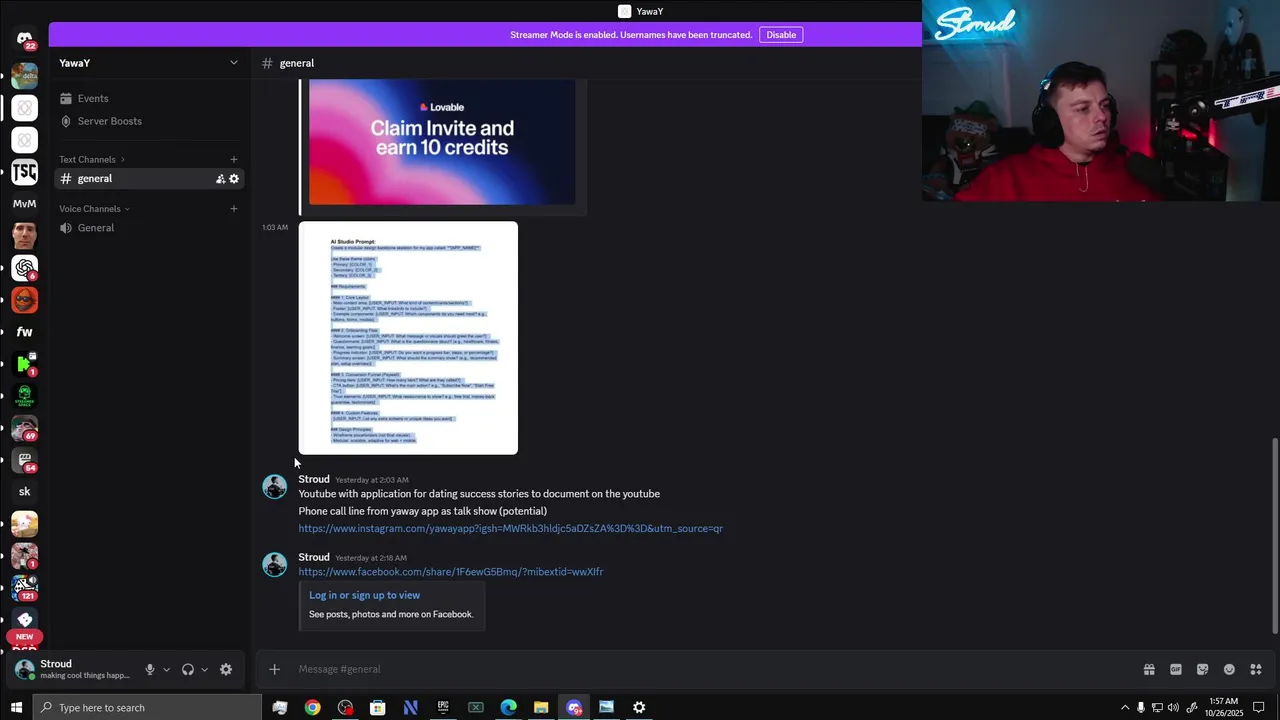Open the AI Studio Prompt image attachment
Image resolution: width=1280 pixels, height=720 pixels.
(408, 338)
